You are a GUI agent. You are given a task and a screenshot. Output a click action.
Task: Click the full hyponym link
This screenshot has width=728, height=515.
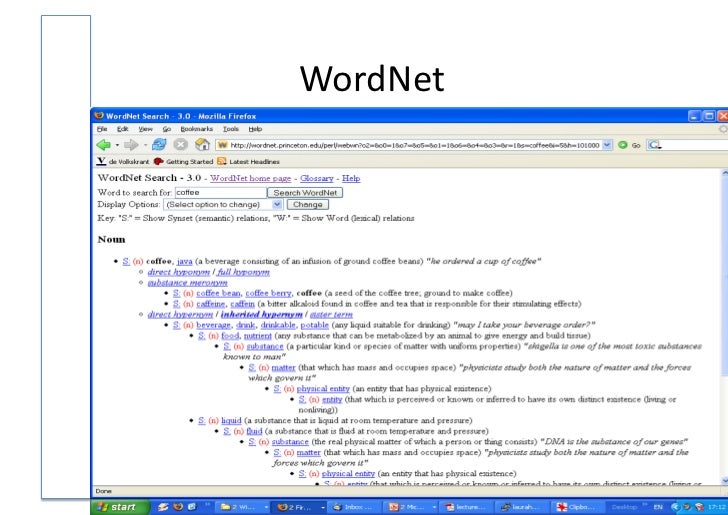243,272
